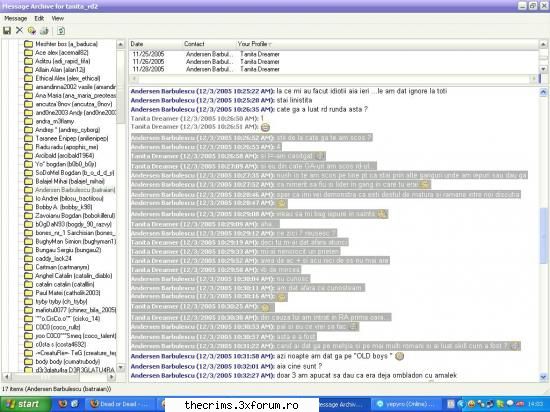Open the View menu
The width and height of the screenshot is (550, 412).
(58, 18)
